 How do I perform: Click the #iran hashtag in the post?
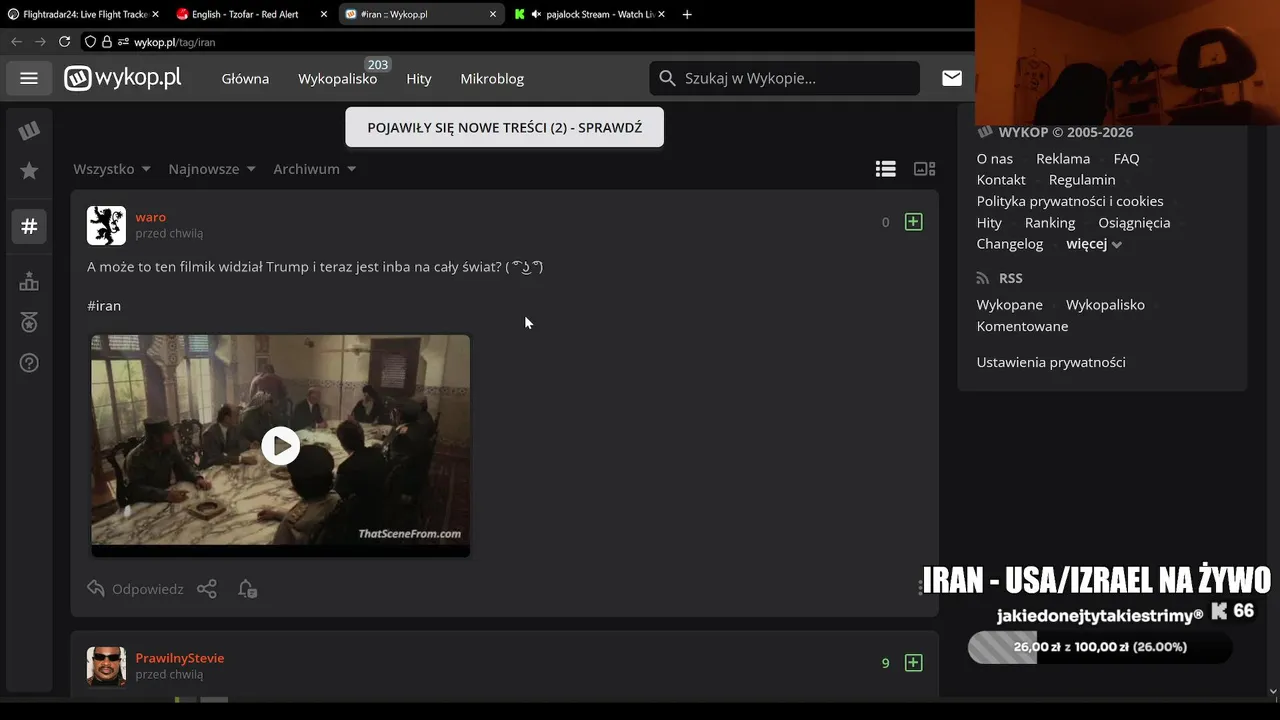point(104,305)
